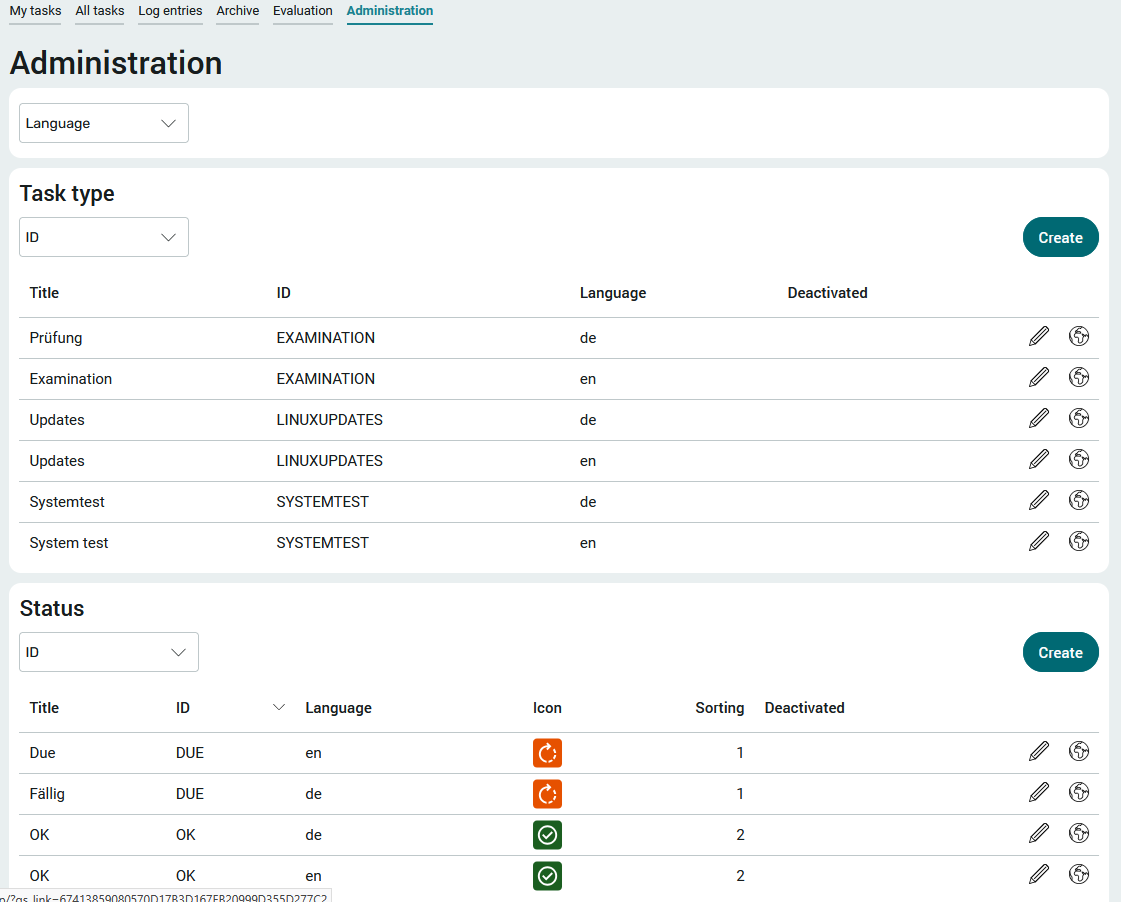
Task: Switch to All tasks tab
Action: (100, 11)
